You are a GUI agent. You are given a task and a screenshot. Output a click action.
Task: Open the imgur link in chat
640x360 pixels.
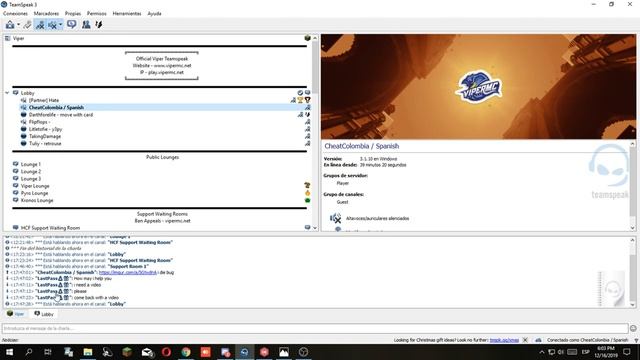pyautogui.click(x=127, y=272)
